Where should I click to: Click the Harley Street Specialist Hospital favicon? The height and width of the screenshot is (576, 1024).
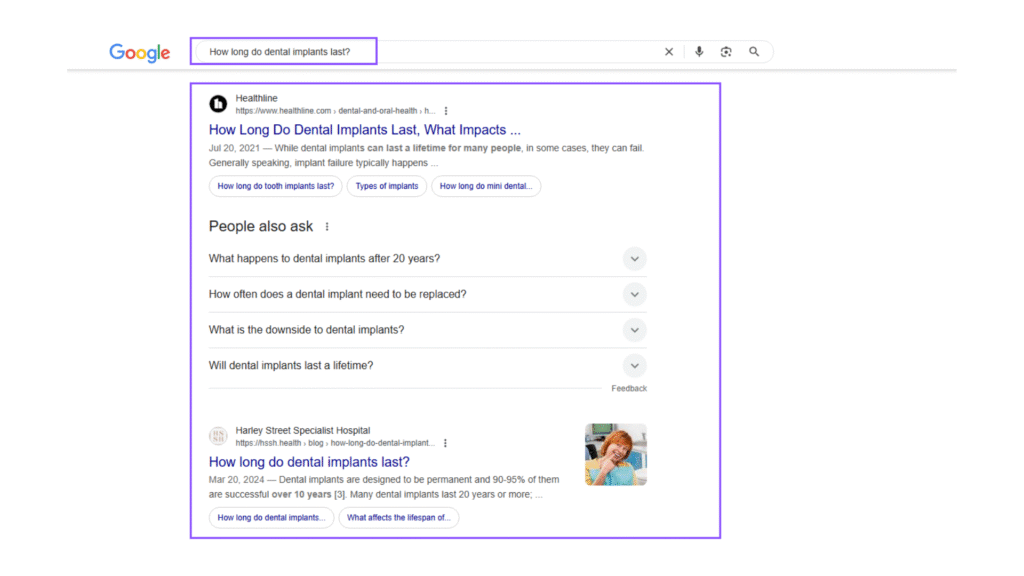[x=218, y=436]
